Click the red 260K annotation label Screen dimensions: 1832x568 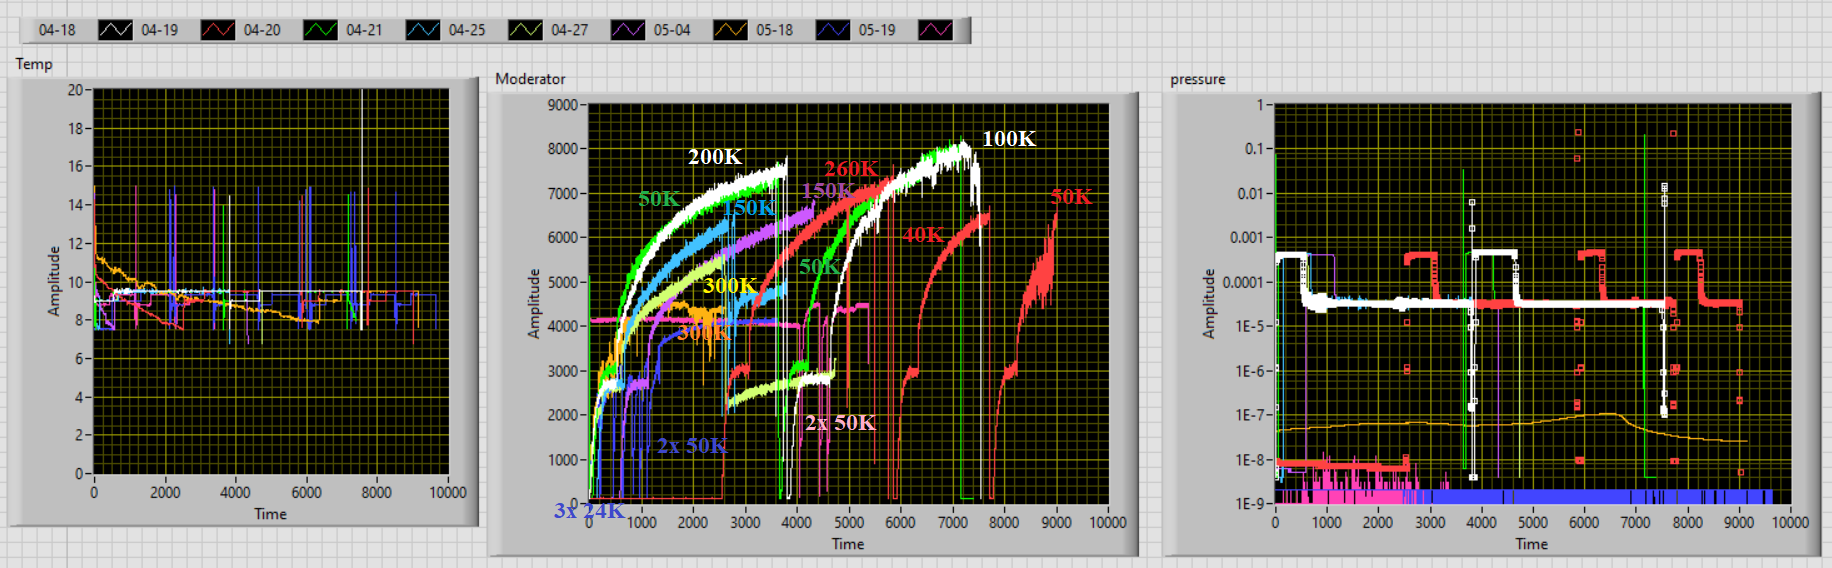point(851,169)
